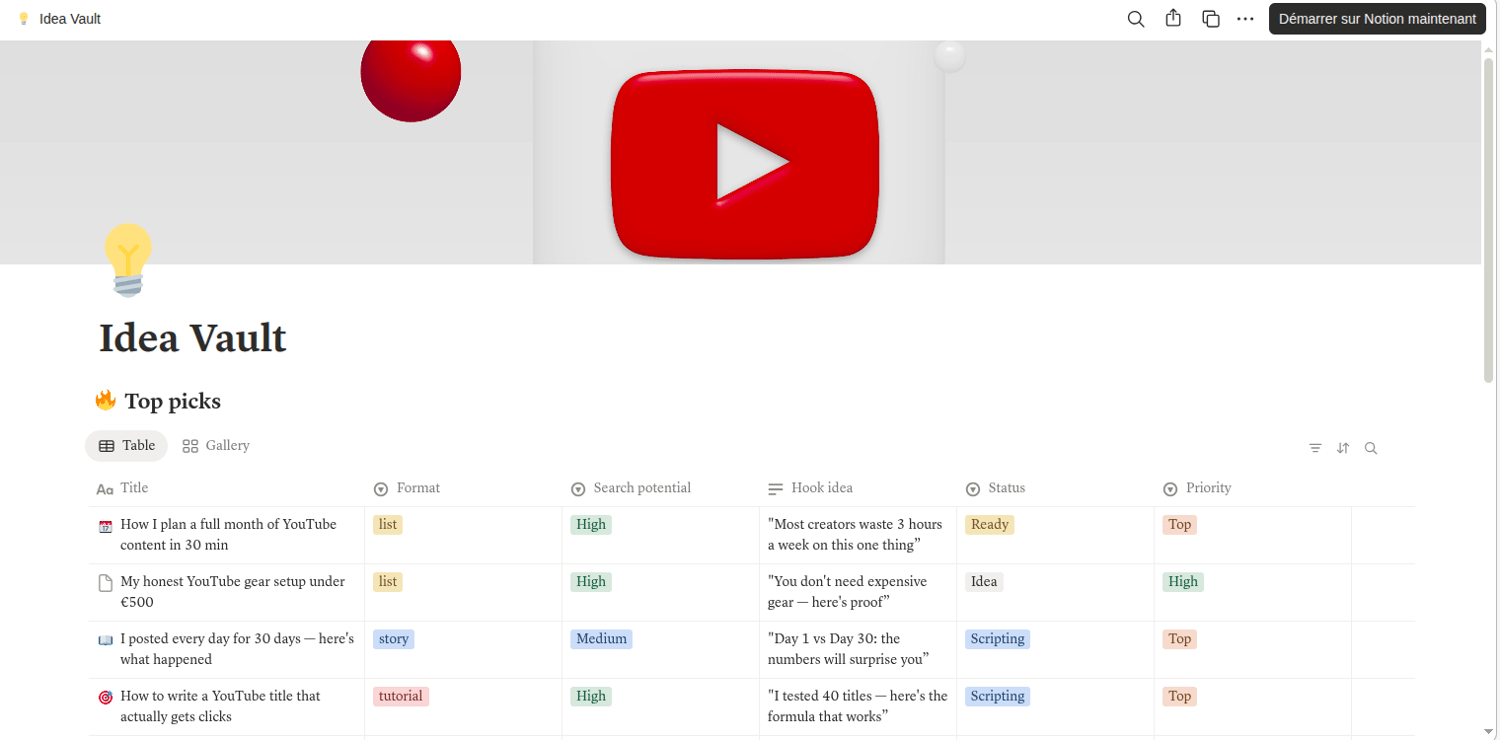Open the database filter icon
1500x740 pixels.
1315,448
